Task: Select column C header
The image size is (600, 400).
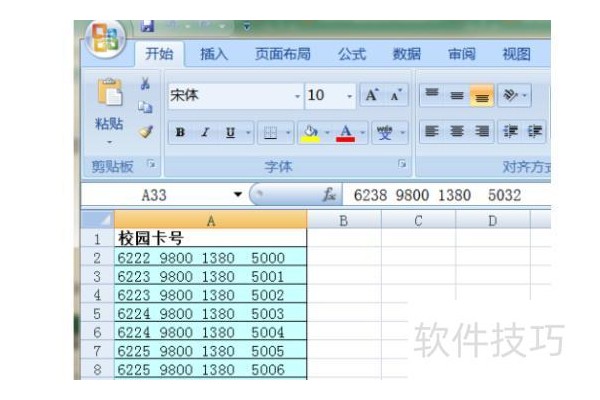Action: pos(418,220)
